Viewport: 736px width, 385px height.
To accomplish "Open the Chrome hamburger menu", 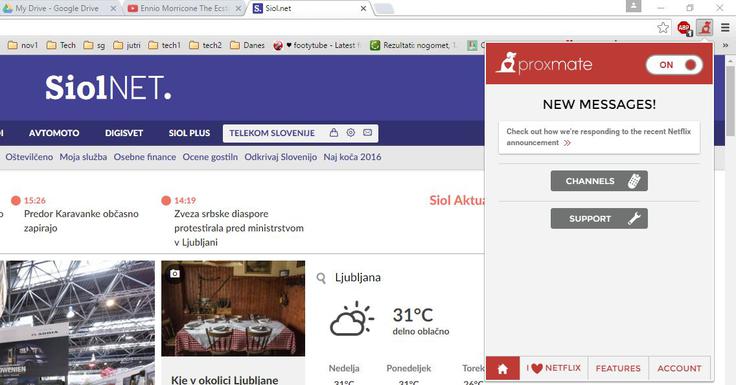I will 725,28.
